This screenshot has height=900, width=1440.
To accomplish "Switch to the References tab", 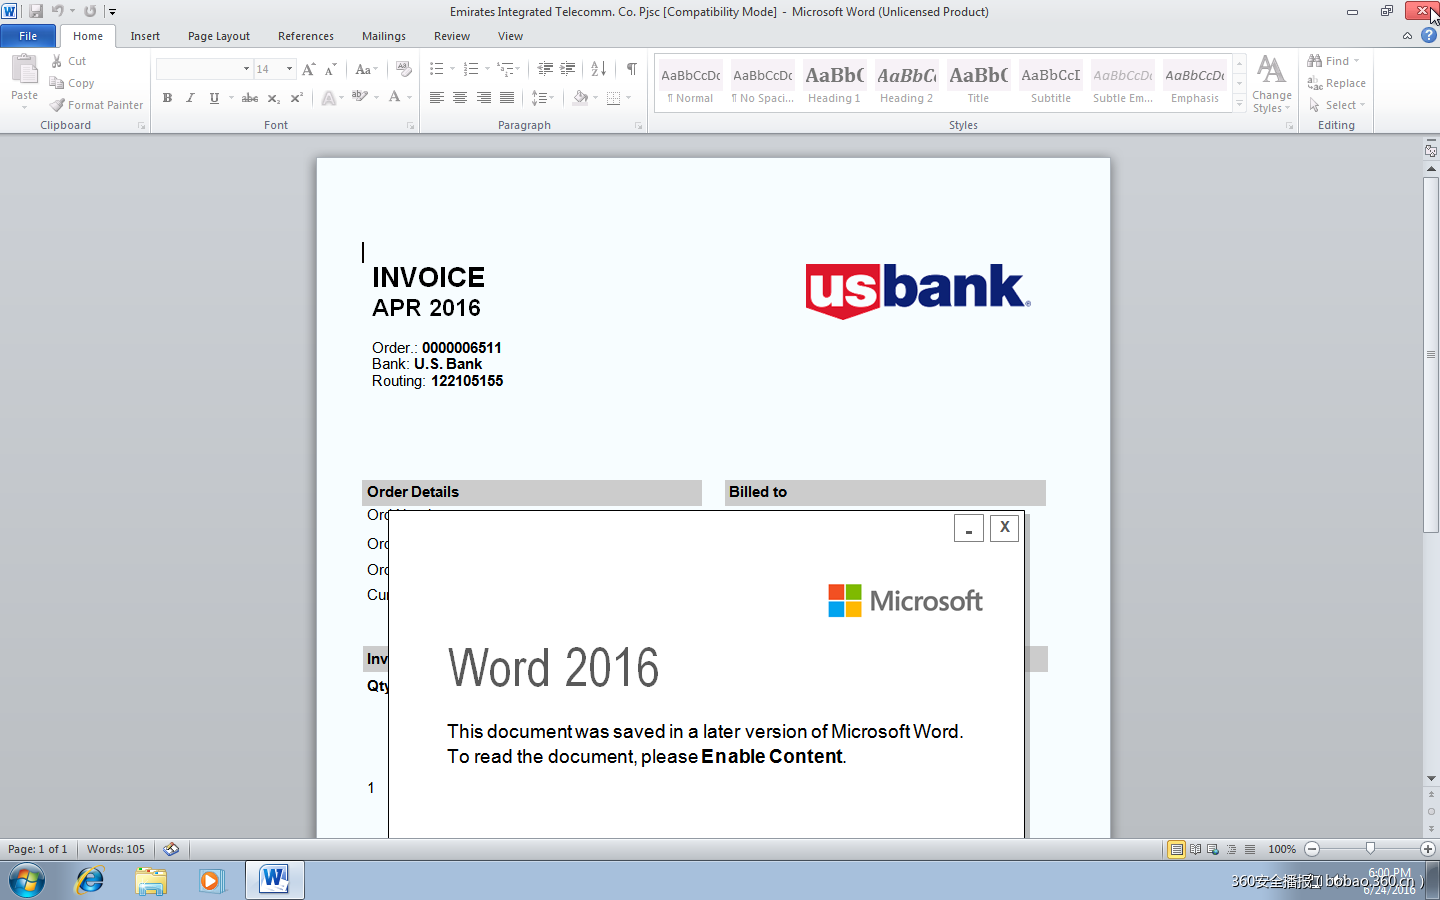I will point(305,36).
